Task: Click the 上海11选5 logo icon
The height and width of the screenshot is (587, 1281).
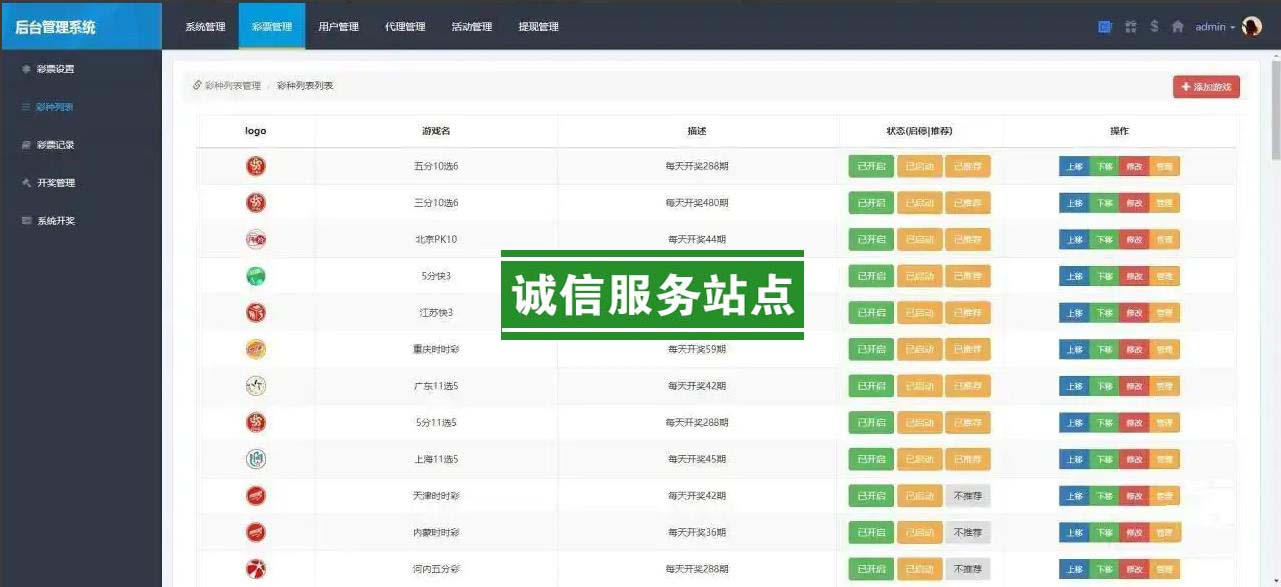Action: pyautogui.click(x=256, y=460)
